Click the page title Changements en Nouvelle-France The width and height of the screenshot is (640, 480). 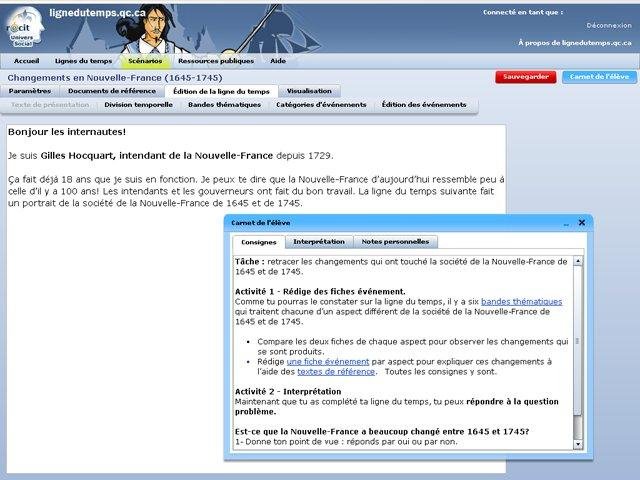click(x=115, y=78)
